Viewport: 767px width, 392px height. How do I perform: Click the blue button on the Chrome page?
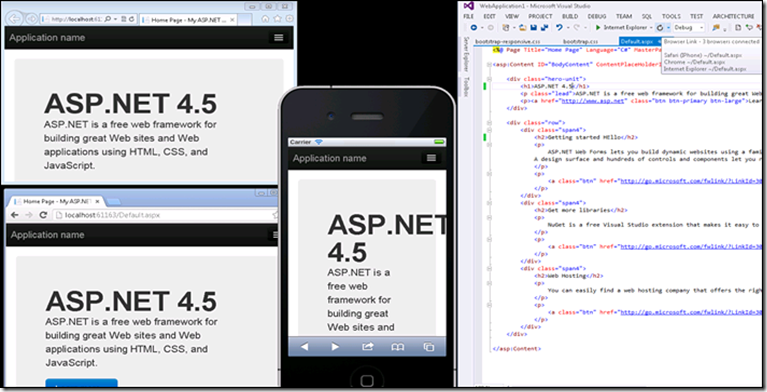pyautogui.click(x=81, y=383)
